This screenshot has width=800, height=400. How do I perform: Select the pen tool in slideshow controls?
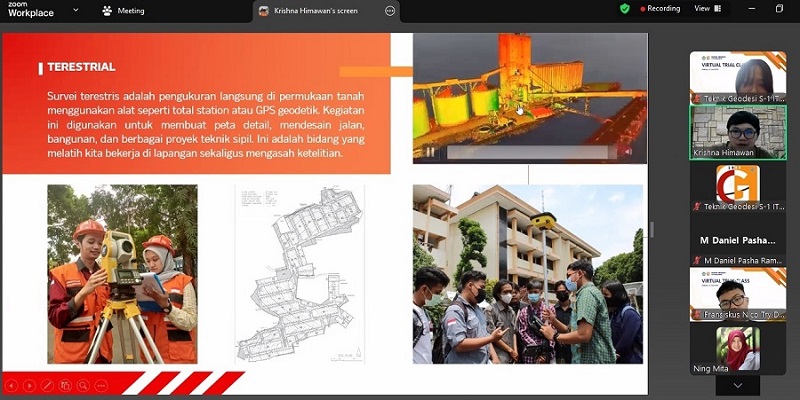coord(47,384)
